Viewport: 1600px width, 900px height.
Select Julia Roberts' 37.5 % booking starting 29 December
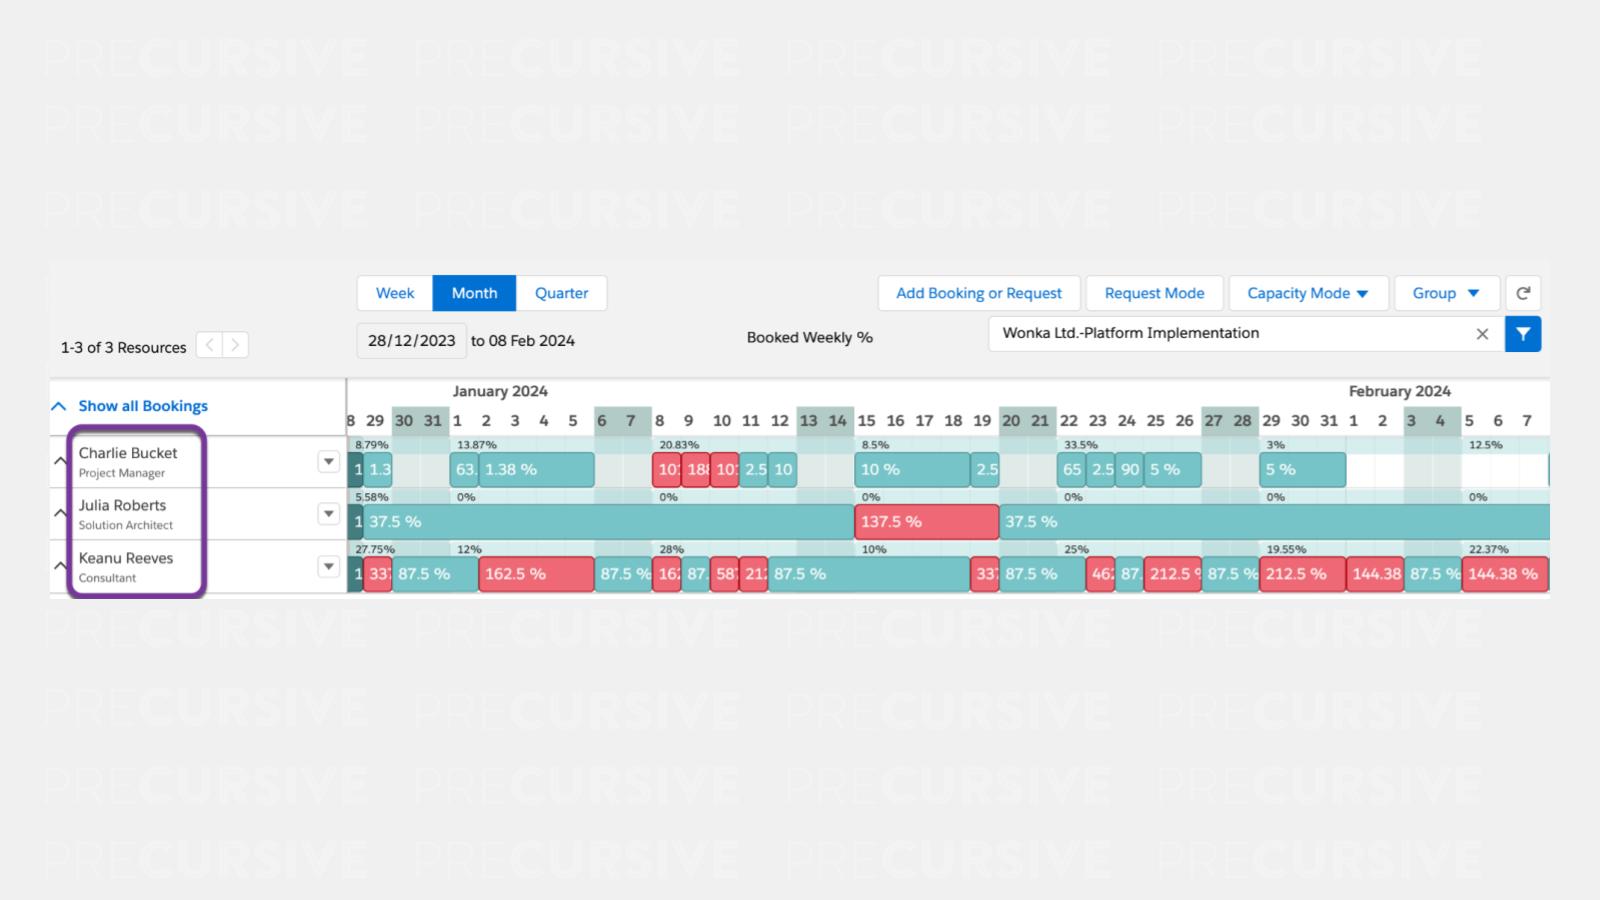609,521
